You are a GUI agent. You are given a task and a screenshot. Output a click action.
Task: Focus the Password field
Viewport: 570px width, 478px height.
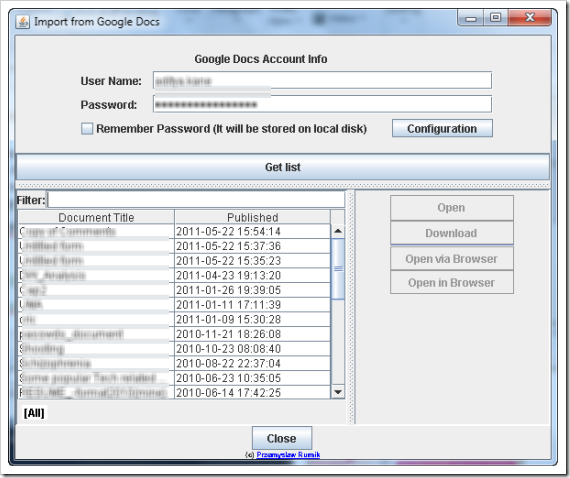322,104
